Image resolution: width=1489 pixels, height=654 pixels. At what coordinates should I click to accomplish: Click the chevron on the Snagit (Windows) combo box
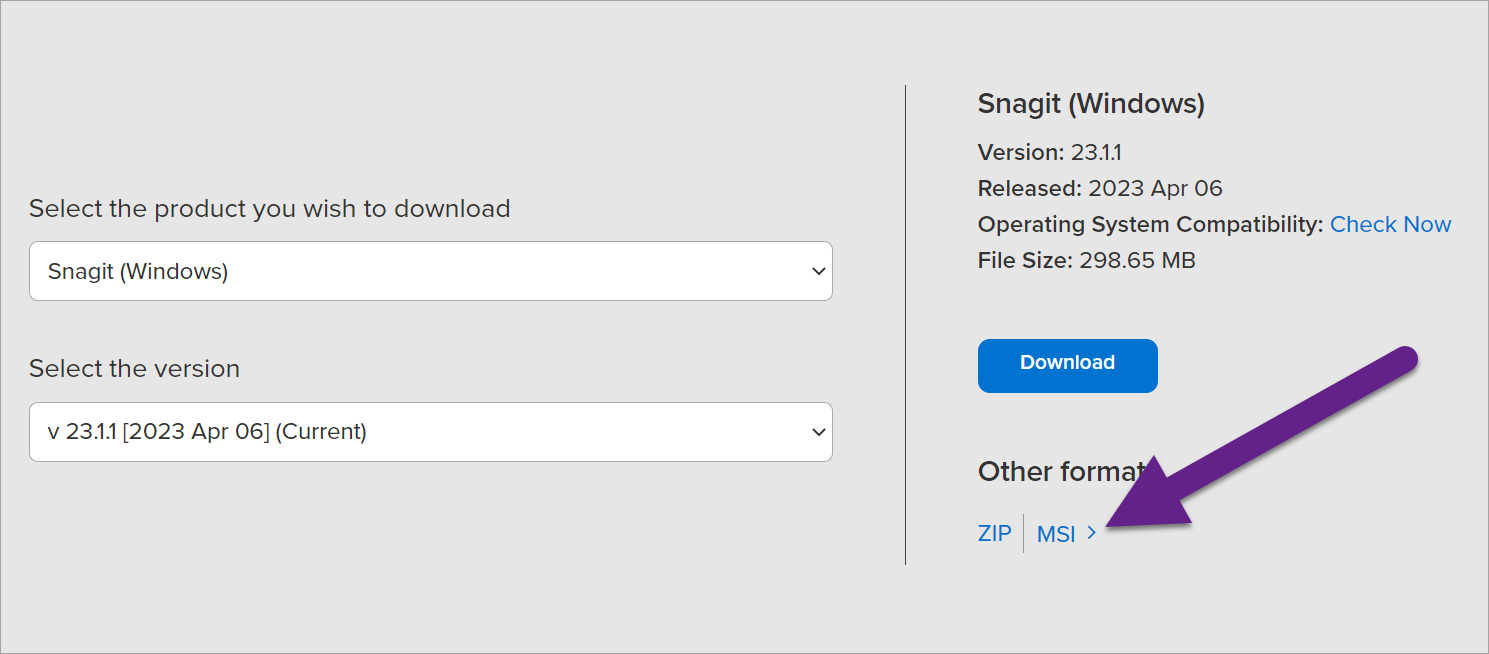(819, 271)
